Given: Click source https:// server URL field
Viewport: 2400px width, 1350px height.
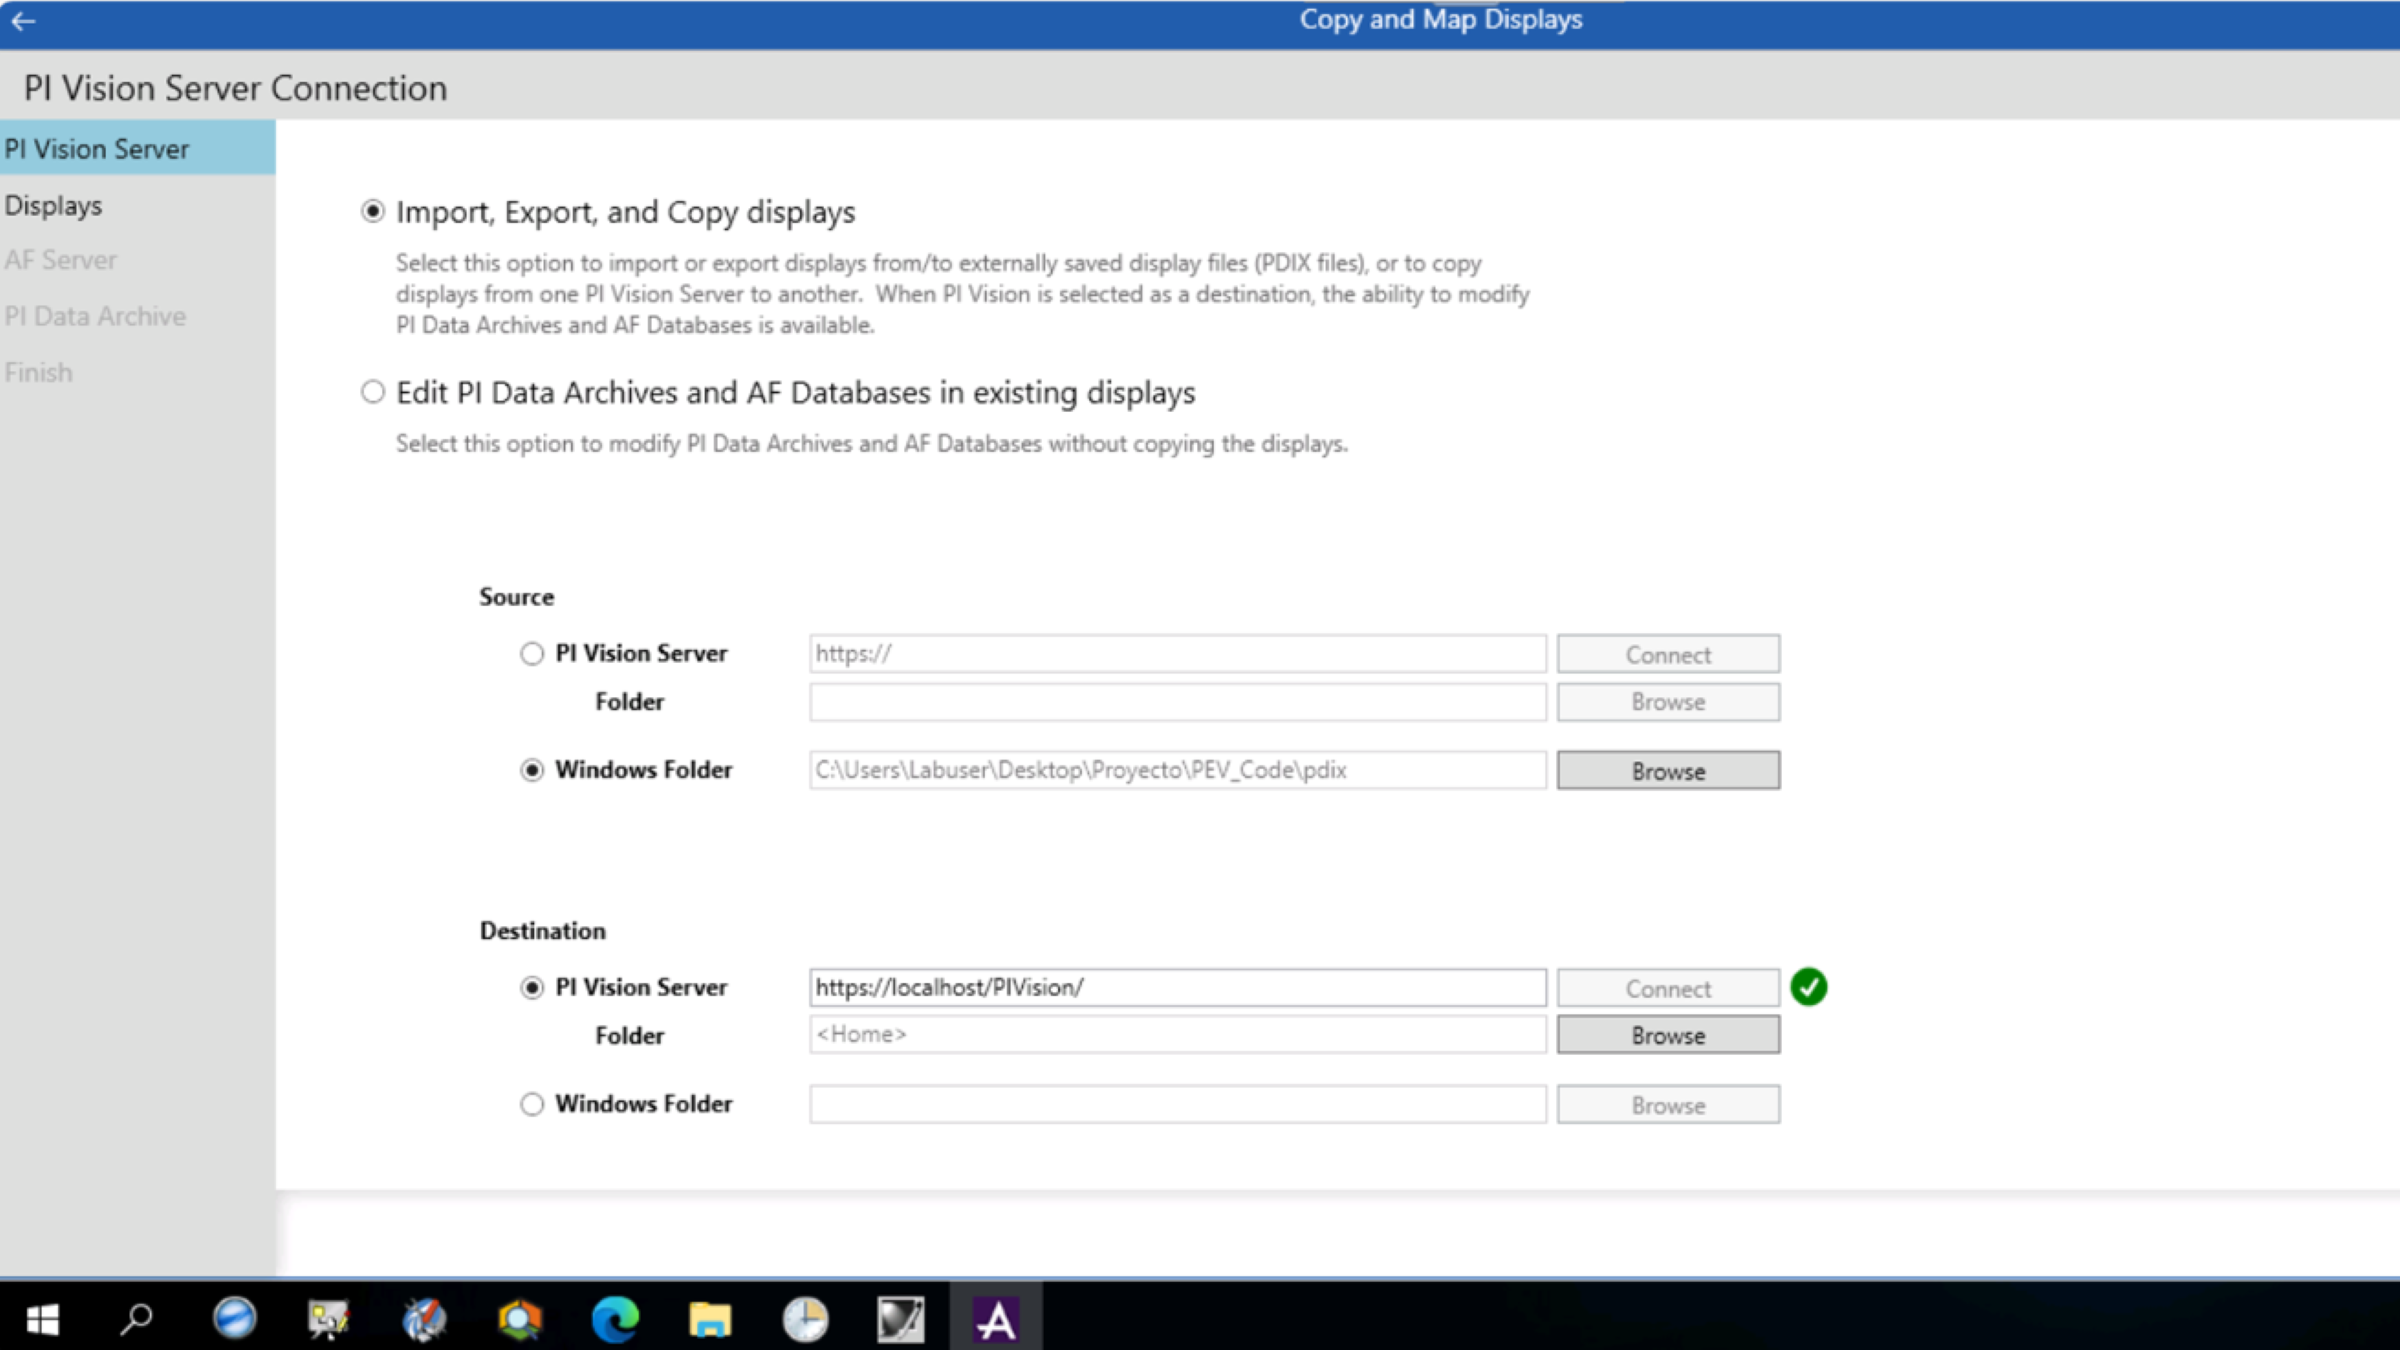Looking at the screenshot, I should pyautogui.click(x=1178, y=654).
